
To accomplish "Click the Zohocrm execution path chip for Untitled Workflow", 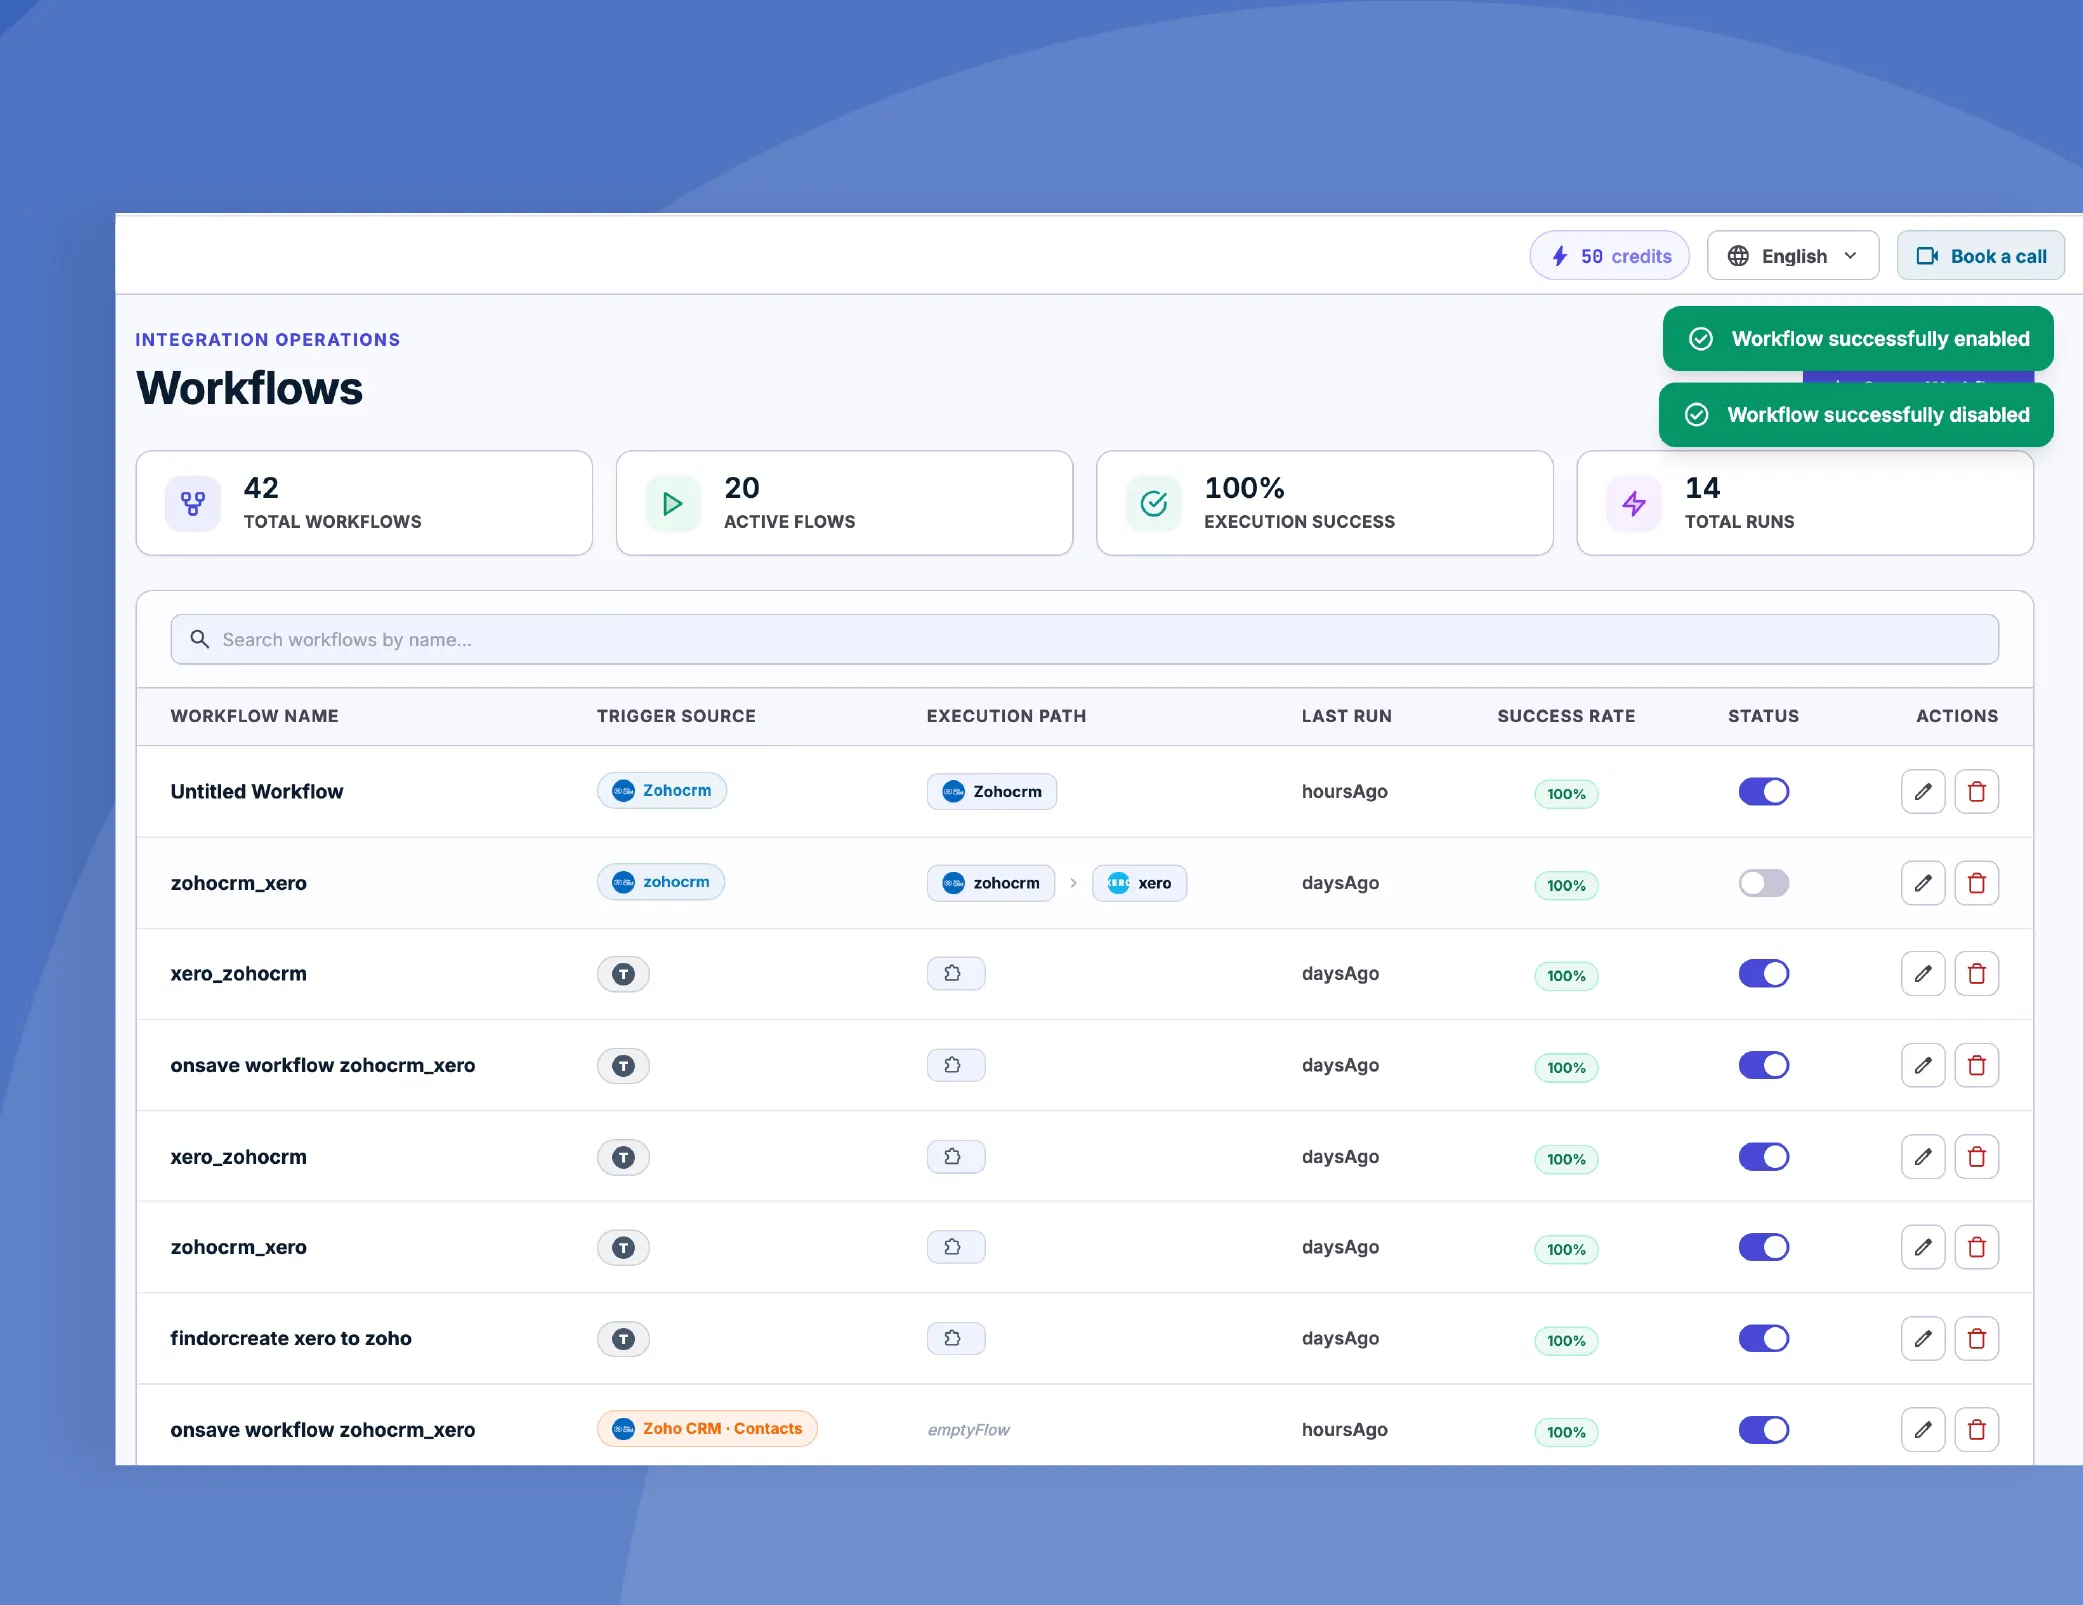I will click(x=991, y=792).
